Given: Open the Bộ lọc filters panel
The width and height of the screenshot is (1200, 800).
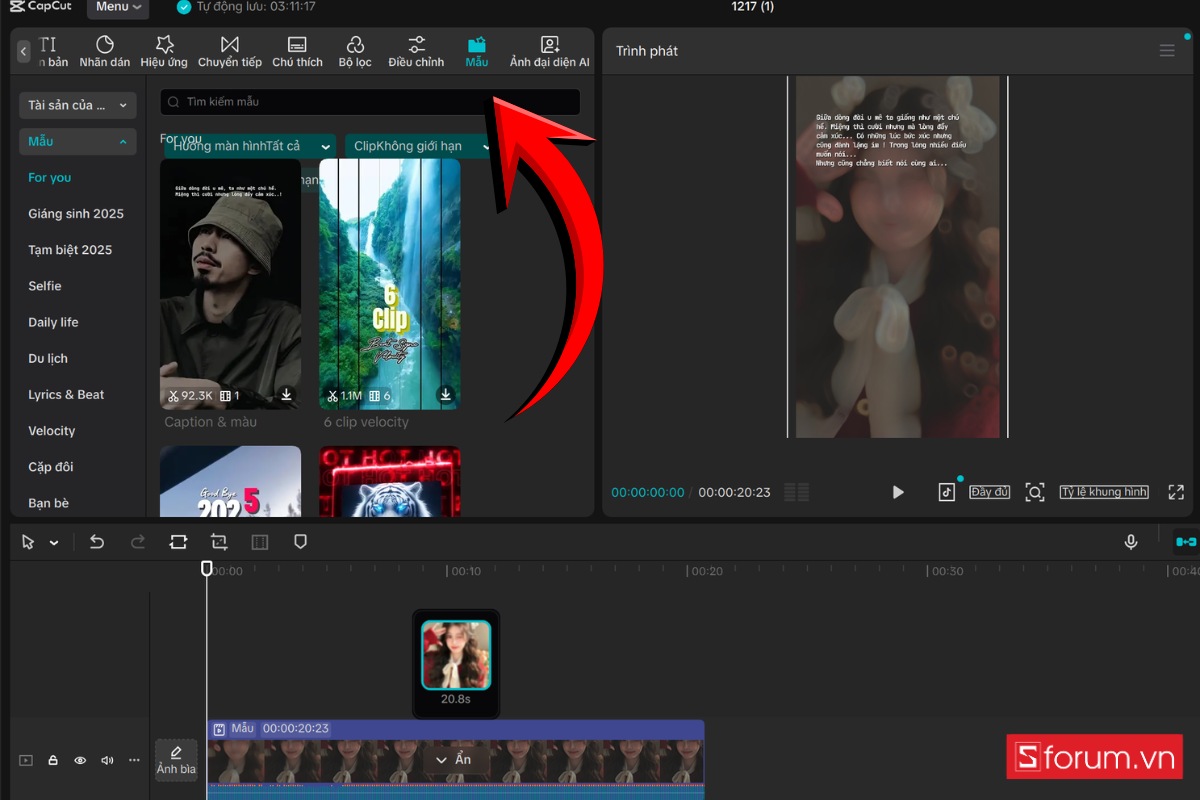Looking at the screenshot, I should [355, 51].
